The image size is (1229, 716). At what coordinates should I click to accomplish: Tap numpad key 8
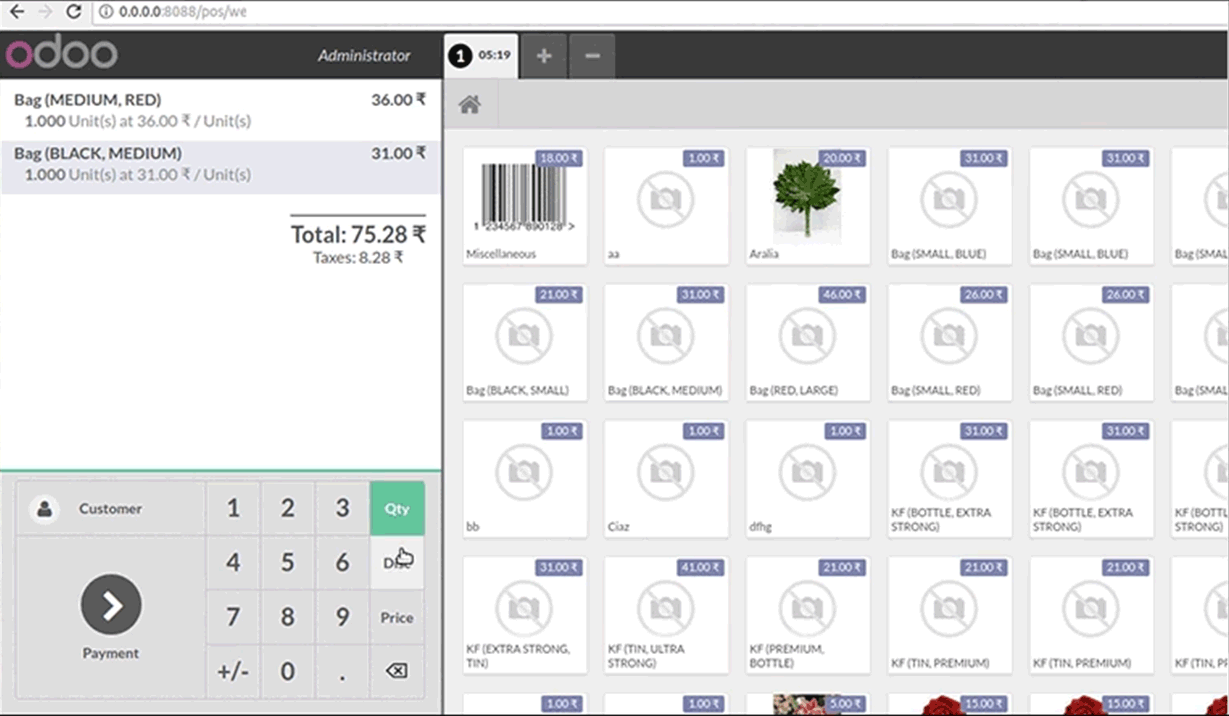pyautogui.click(x=288, y=617)
